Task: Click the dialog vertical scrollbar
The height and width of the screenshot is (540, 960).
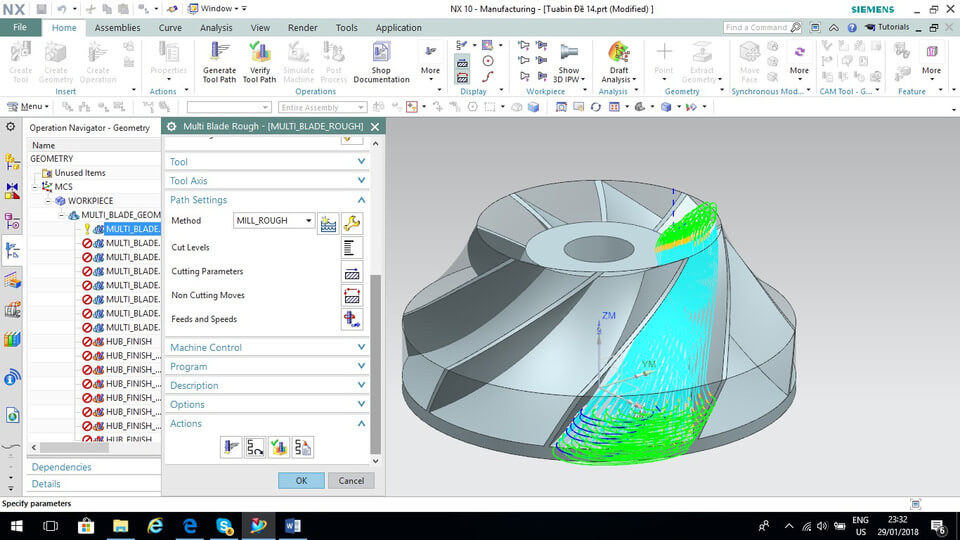Action: [x=376, y=364]
